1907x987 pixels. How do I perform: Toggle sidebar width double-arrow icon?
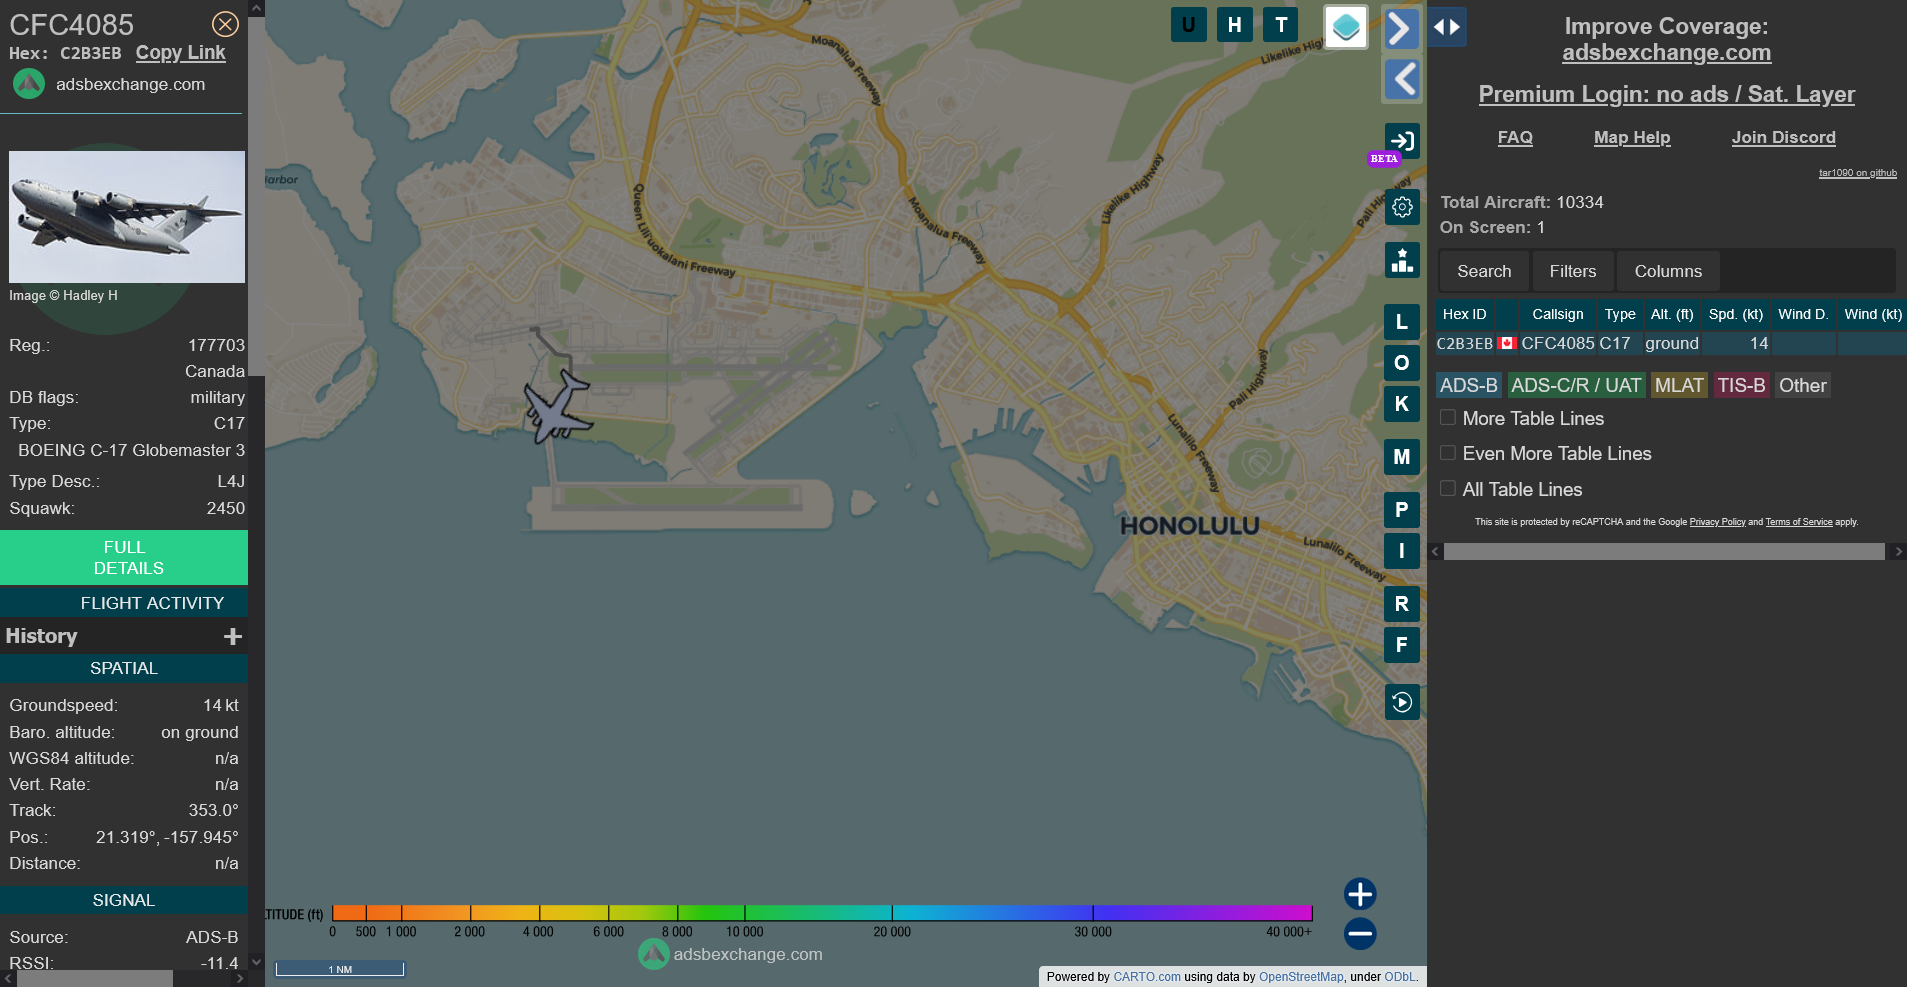point(1447,27)
